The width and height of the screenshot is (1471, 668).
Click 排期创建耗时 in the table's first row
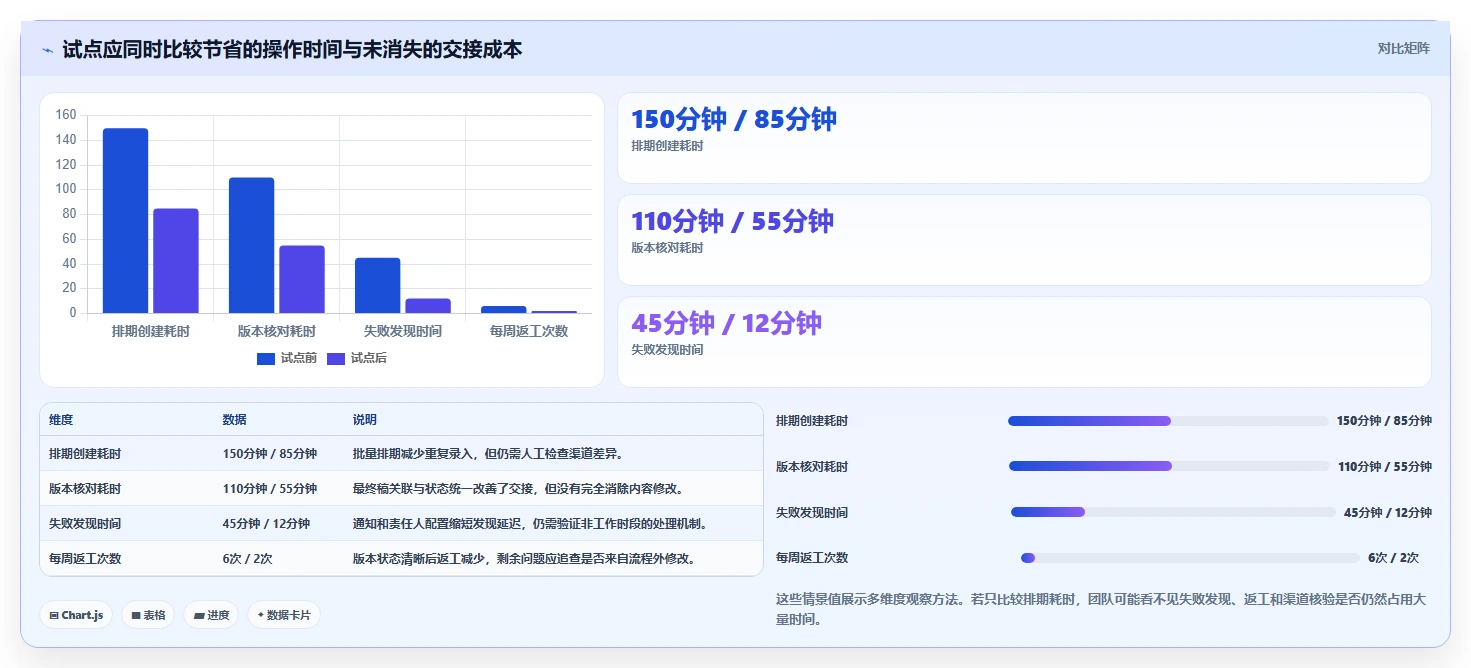(x=85, y=454)
